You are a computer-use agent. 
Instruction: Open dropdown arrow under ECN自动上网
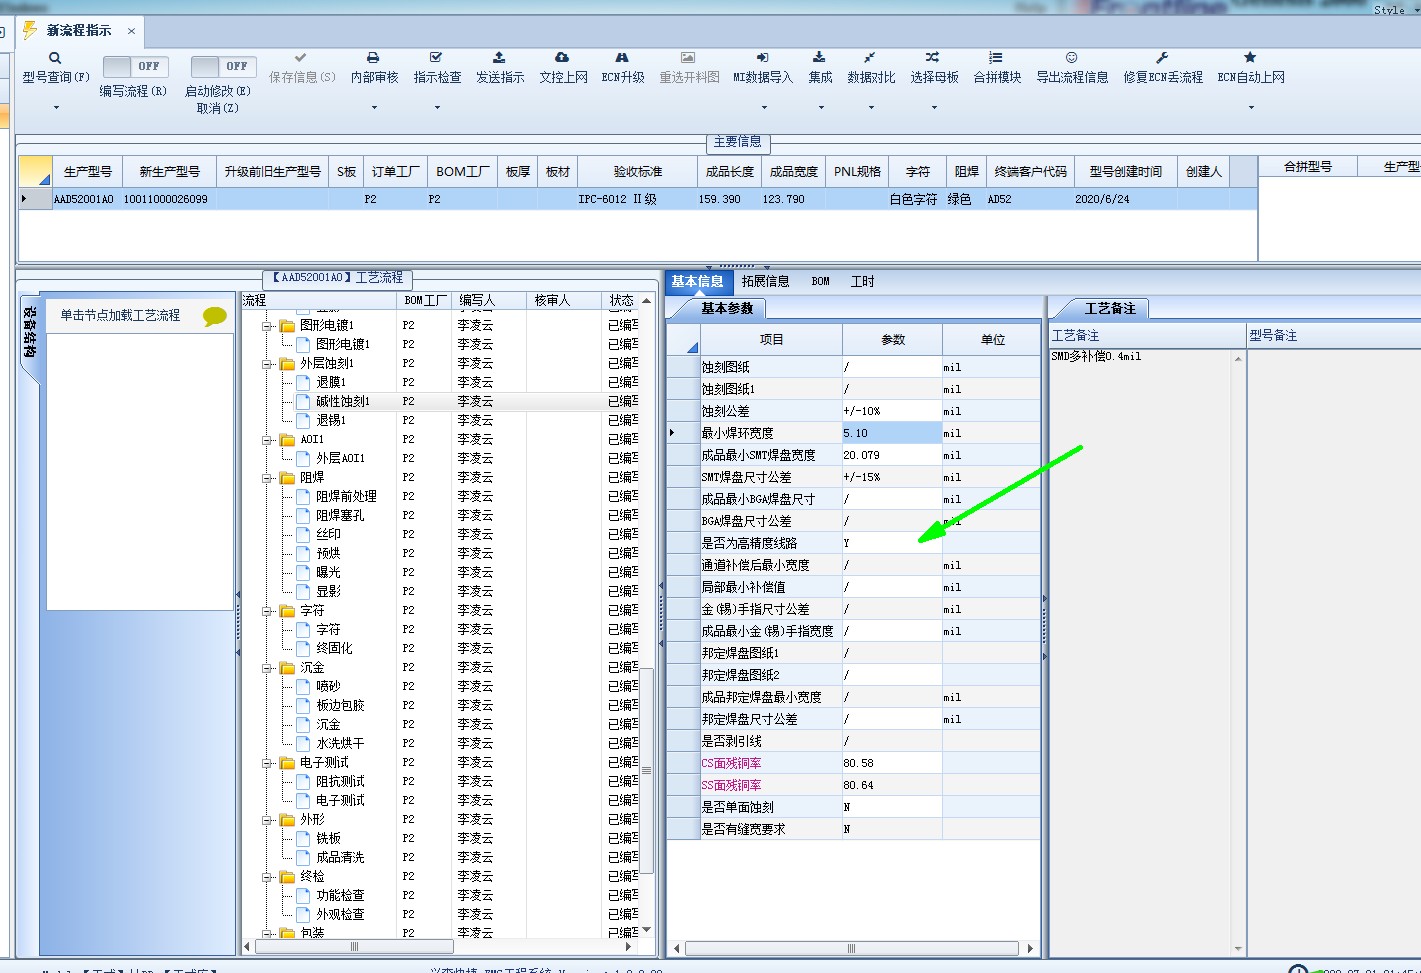[x=1251, y=108]
